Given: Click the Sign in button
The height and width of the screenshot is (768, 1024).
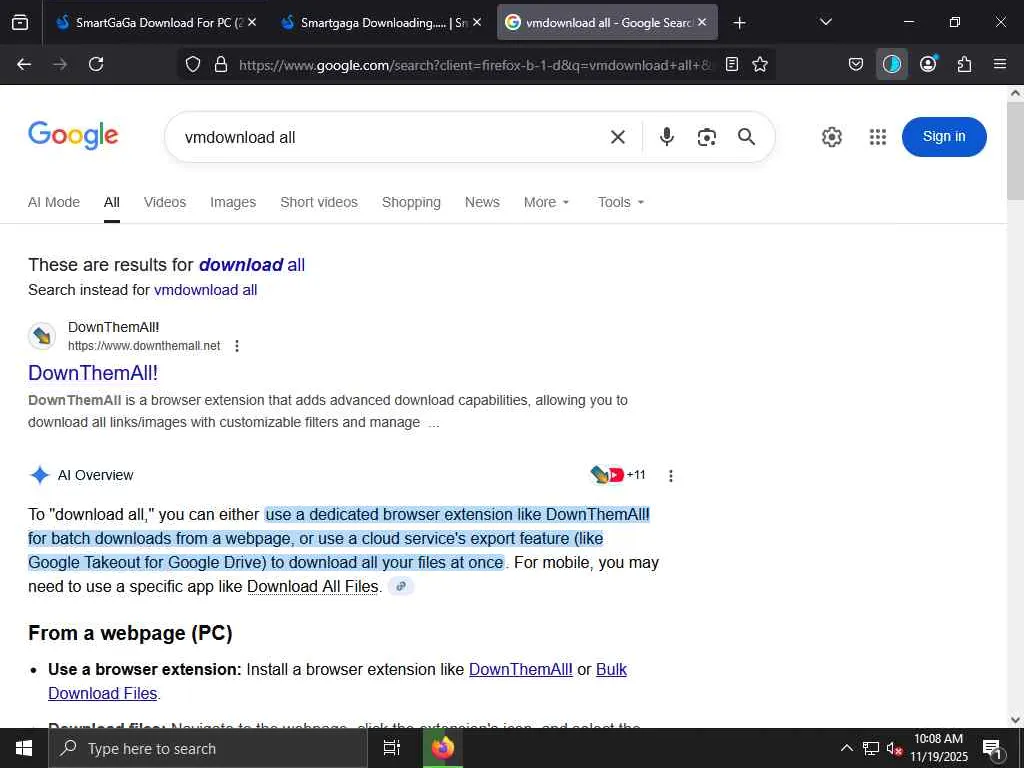Looking at the screenshot, I should click(x=944, y=136).
